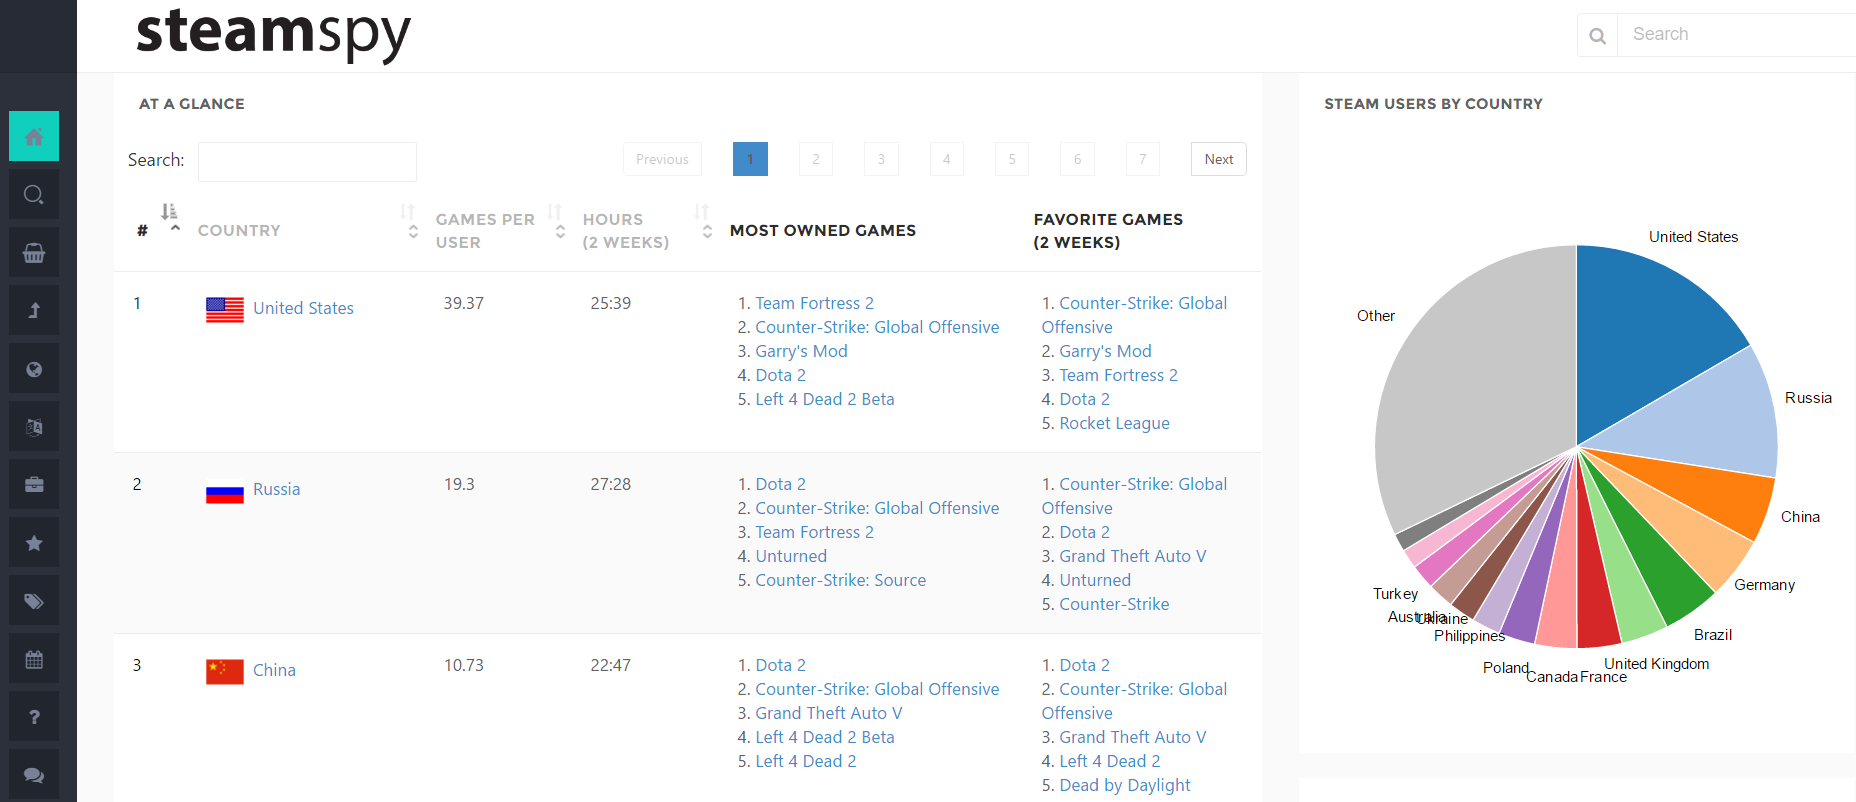Open Grand Theft Auto V in China most owned
Image resolution: width=1856 pixels, height=802 pixels.
click(829, 713)
